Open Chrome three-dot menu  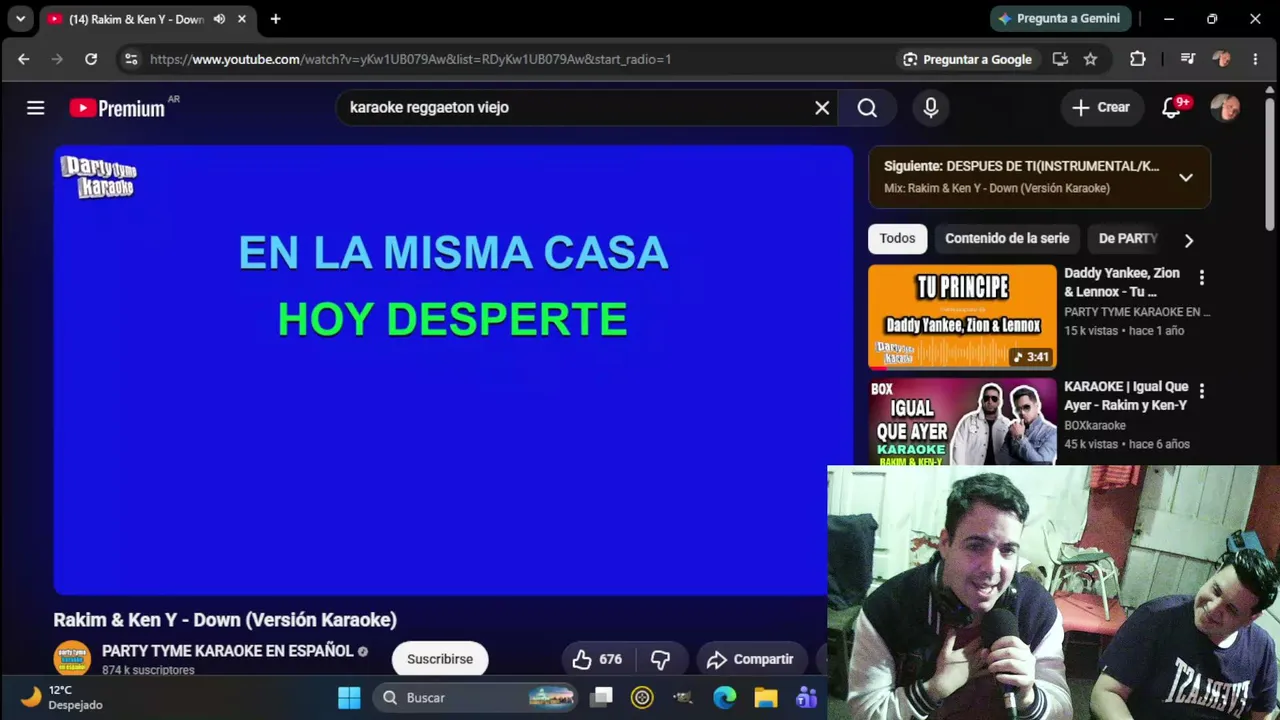1255,59
